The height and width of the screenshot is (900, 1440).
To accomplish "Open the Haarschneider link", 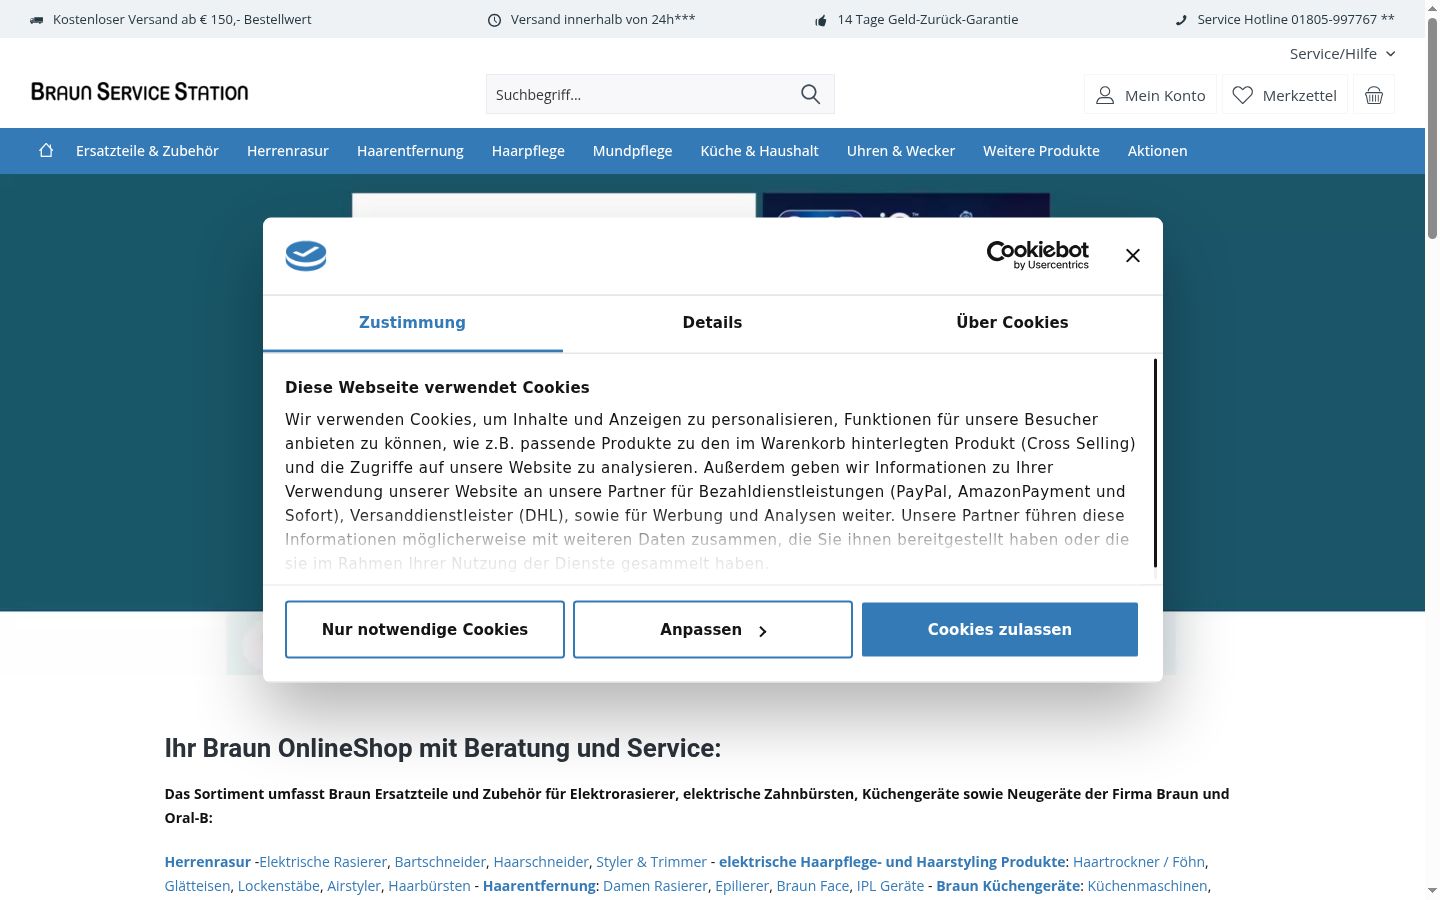I will pos(541,861).
